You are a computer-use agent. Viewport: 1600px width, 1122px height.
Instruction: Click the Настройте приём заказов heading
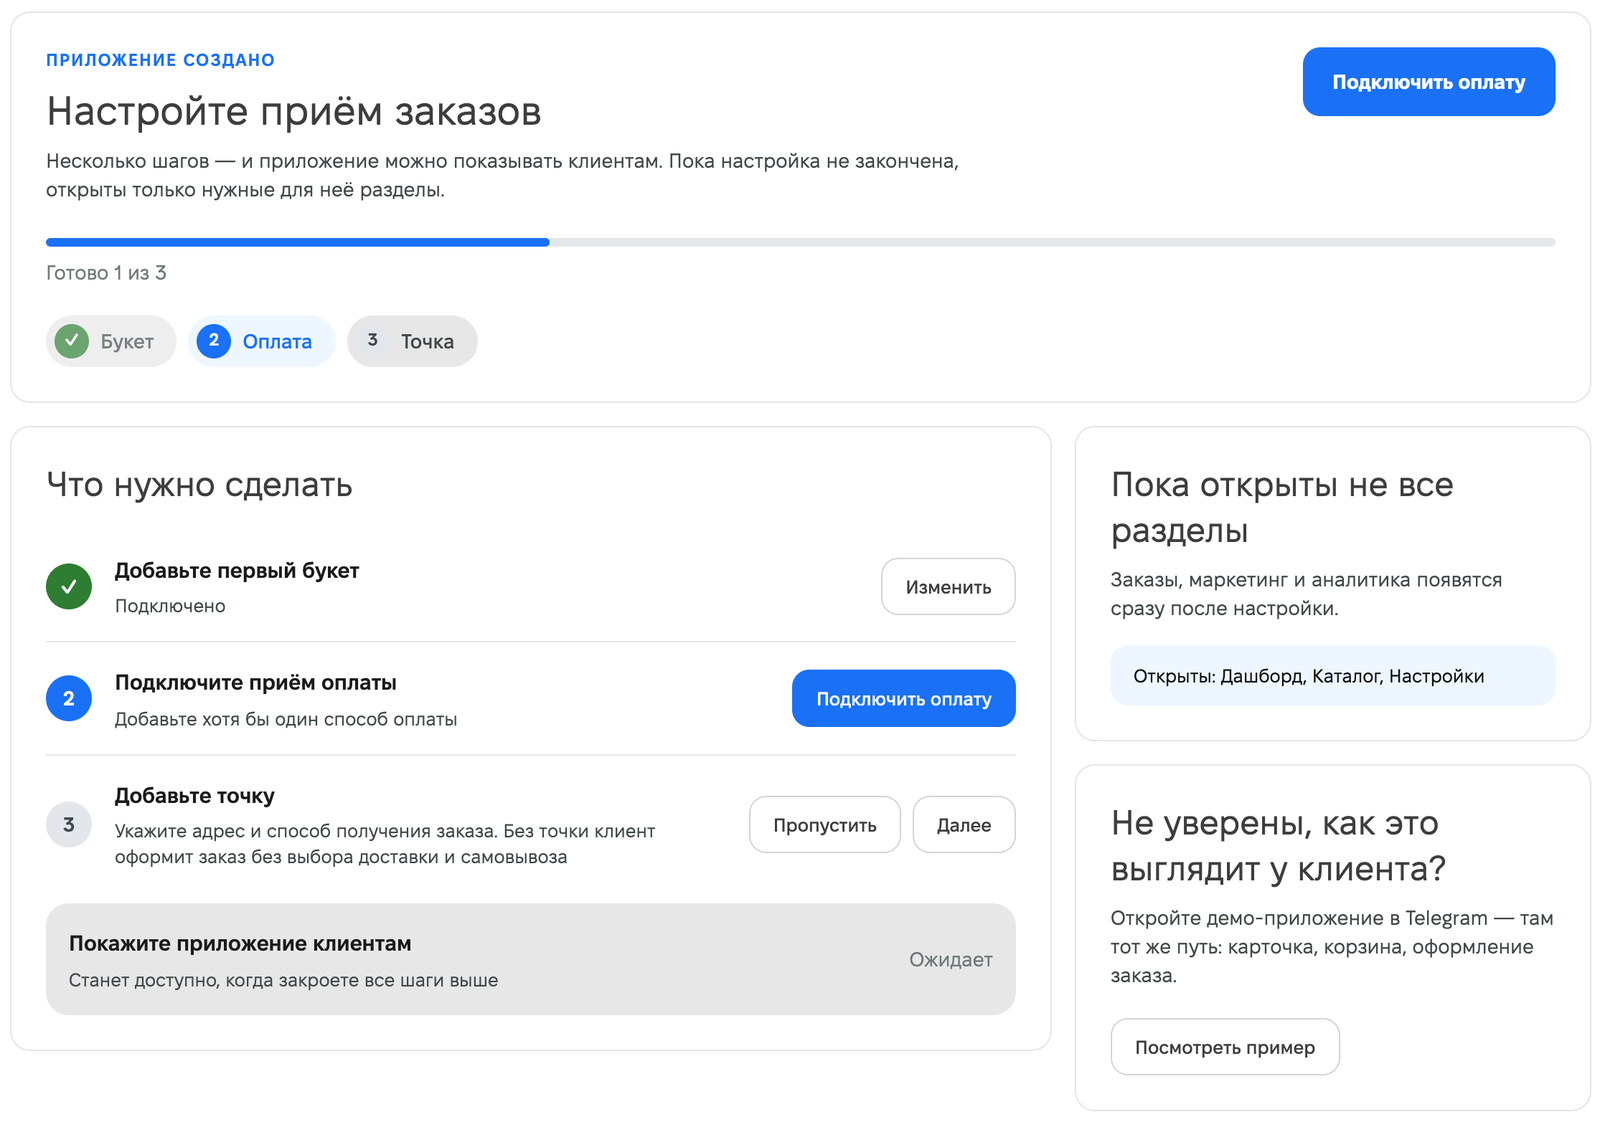pyautogui.click(x=294, y=111)
